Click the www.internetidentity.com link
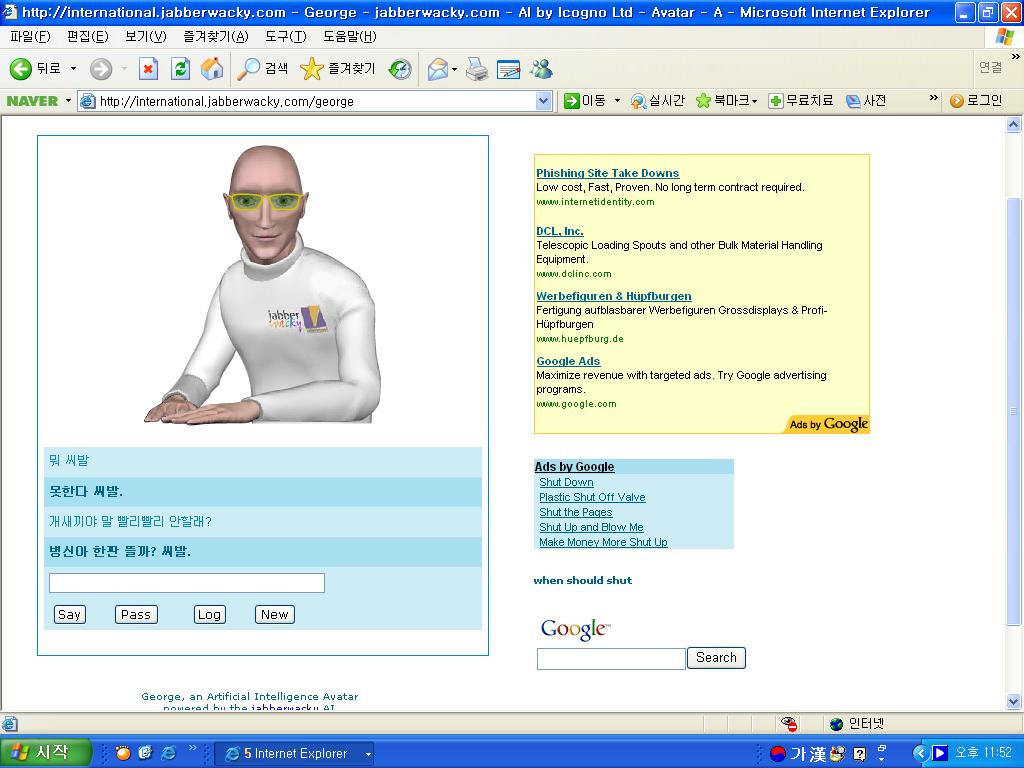The image size is (1024, 768). point(595,202)
